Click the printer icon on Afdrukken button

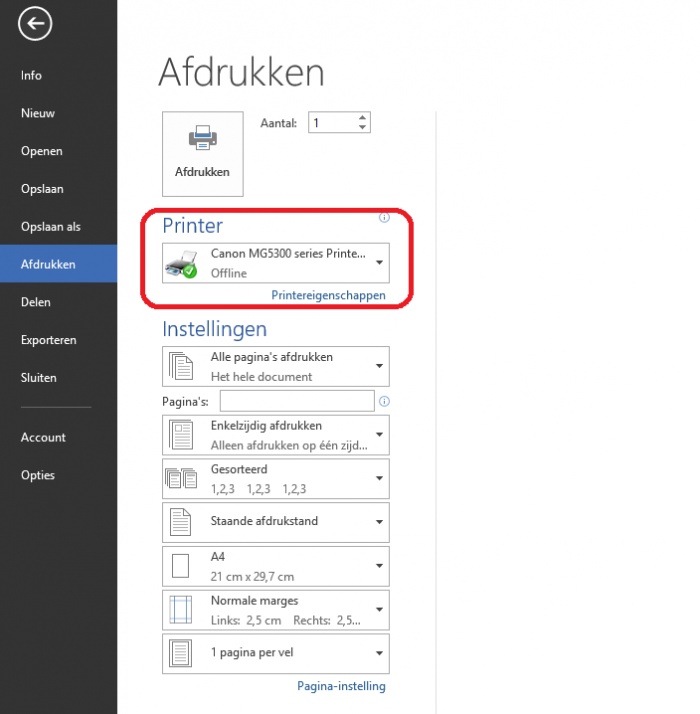point(203,138)
